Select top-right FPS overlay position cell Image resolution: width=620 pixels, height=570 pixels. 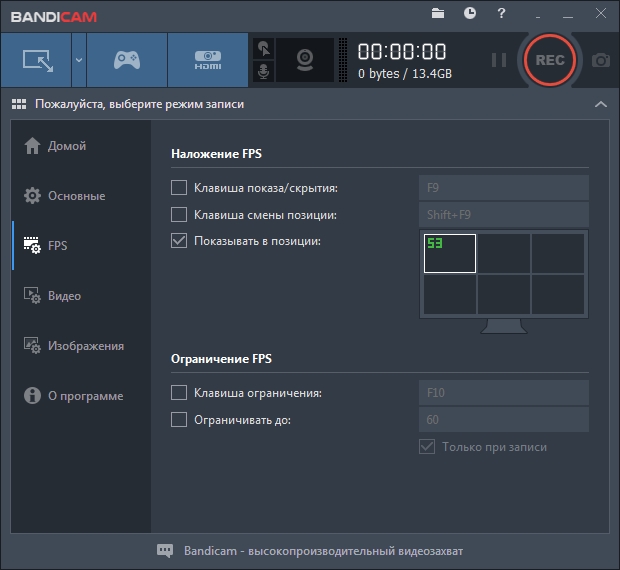point(557,253)
